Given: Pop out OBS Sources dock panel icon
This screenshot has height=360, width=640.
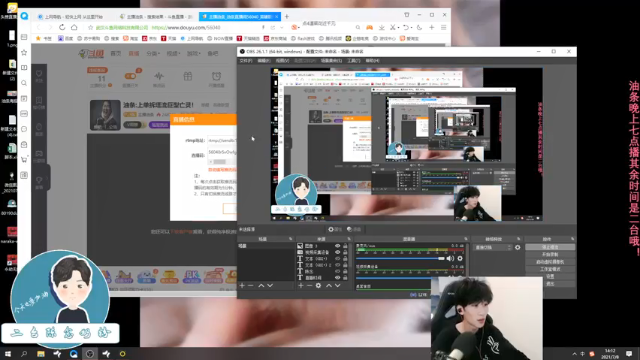Looking at the screenshot, I should pyautogui.click(x=349, y=239).
